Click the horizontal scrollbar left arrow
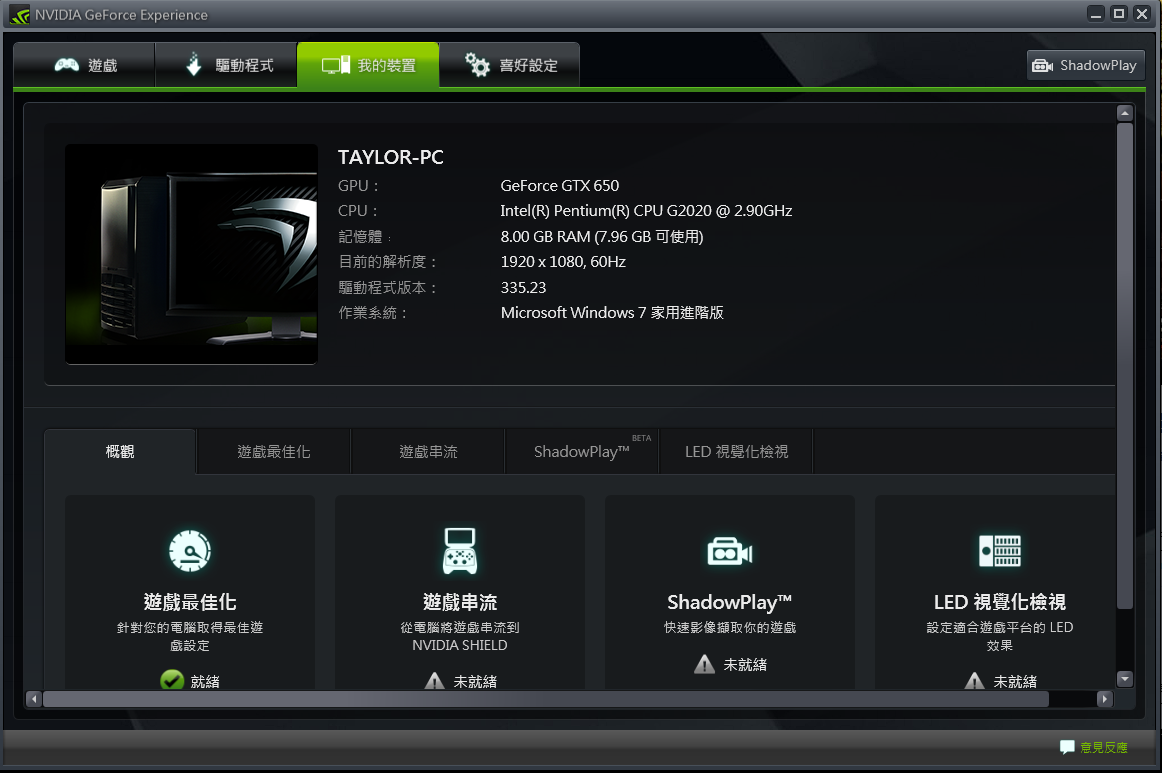Viewport: 1162px width, 773px height. click(33, 698)
